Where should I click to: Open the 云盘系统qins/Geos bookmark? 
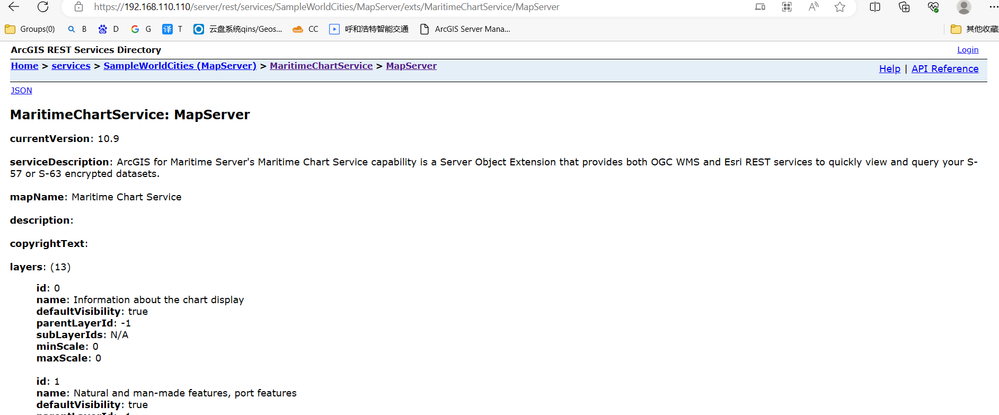(x=238, y=29)
